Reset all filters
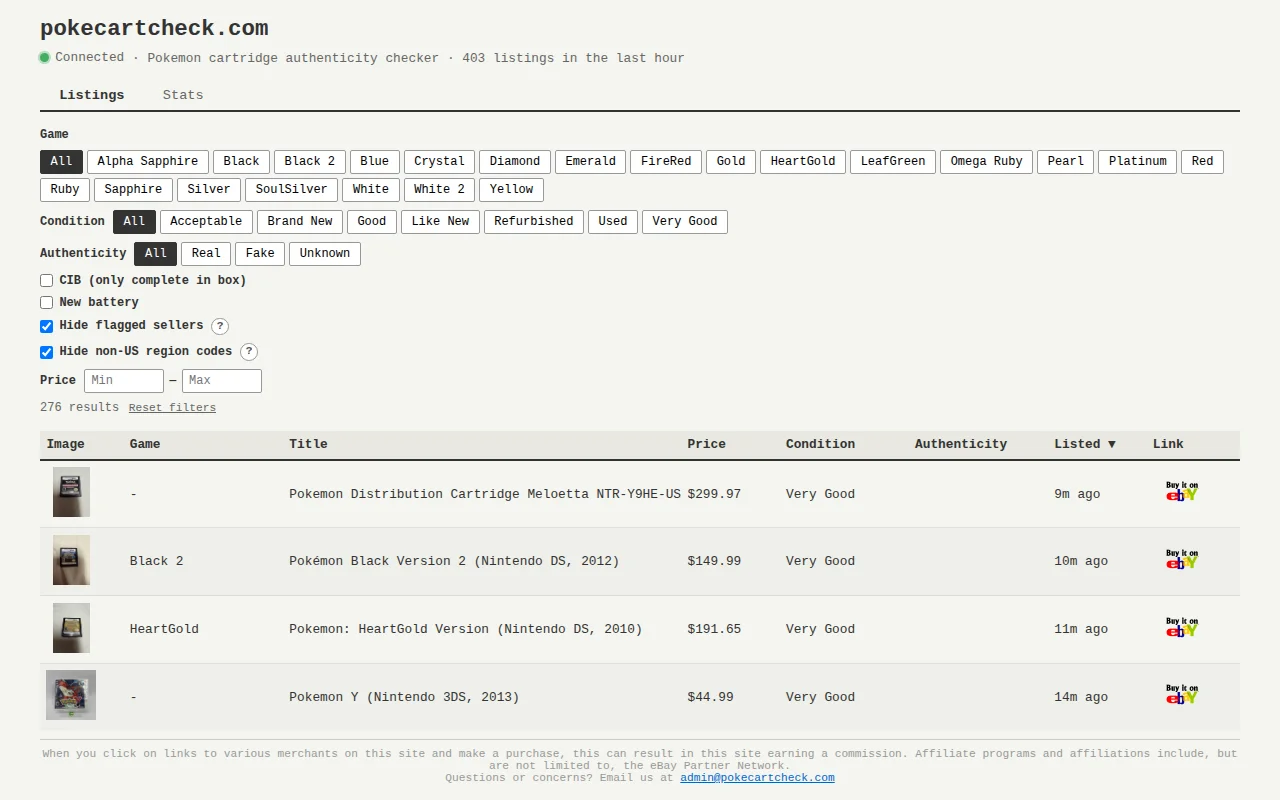Screen dimensions: 1280x800 (172, 408)
